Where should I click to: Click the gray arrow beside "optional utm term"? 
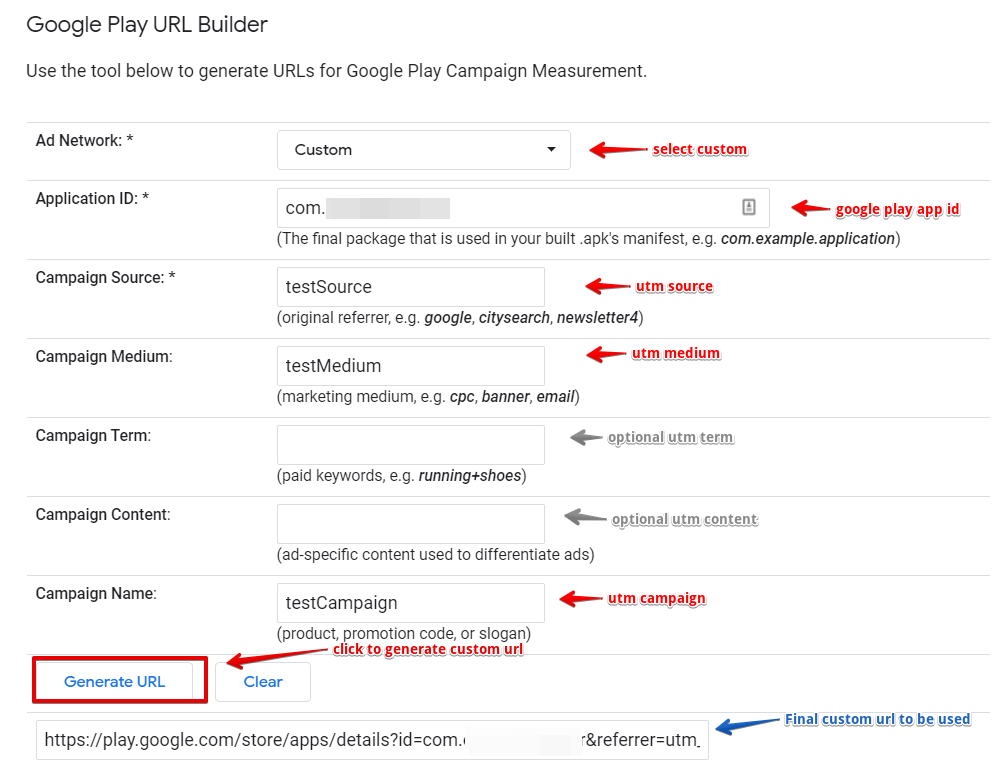tap(587, 437)
